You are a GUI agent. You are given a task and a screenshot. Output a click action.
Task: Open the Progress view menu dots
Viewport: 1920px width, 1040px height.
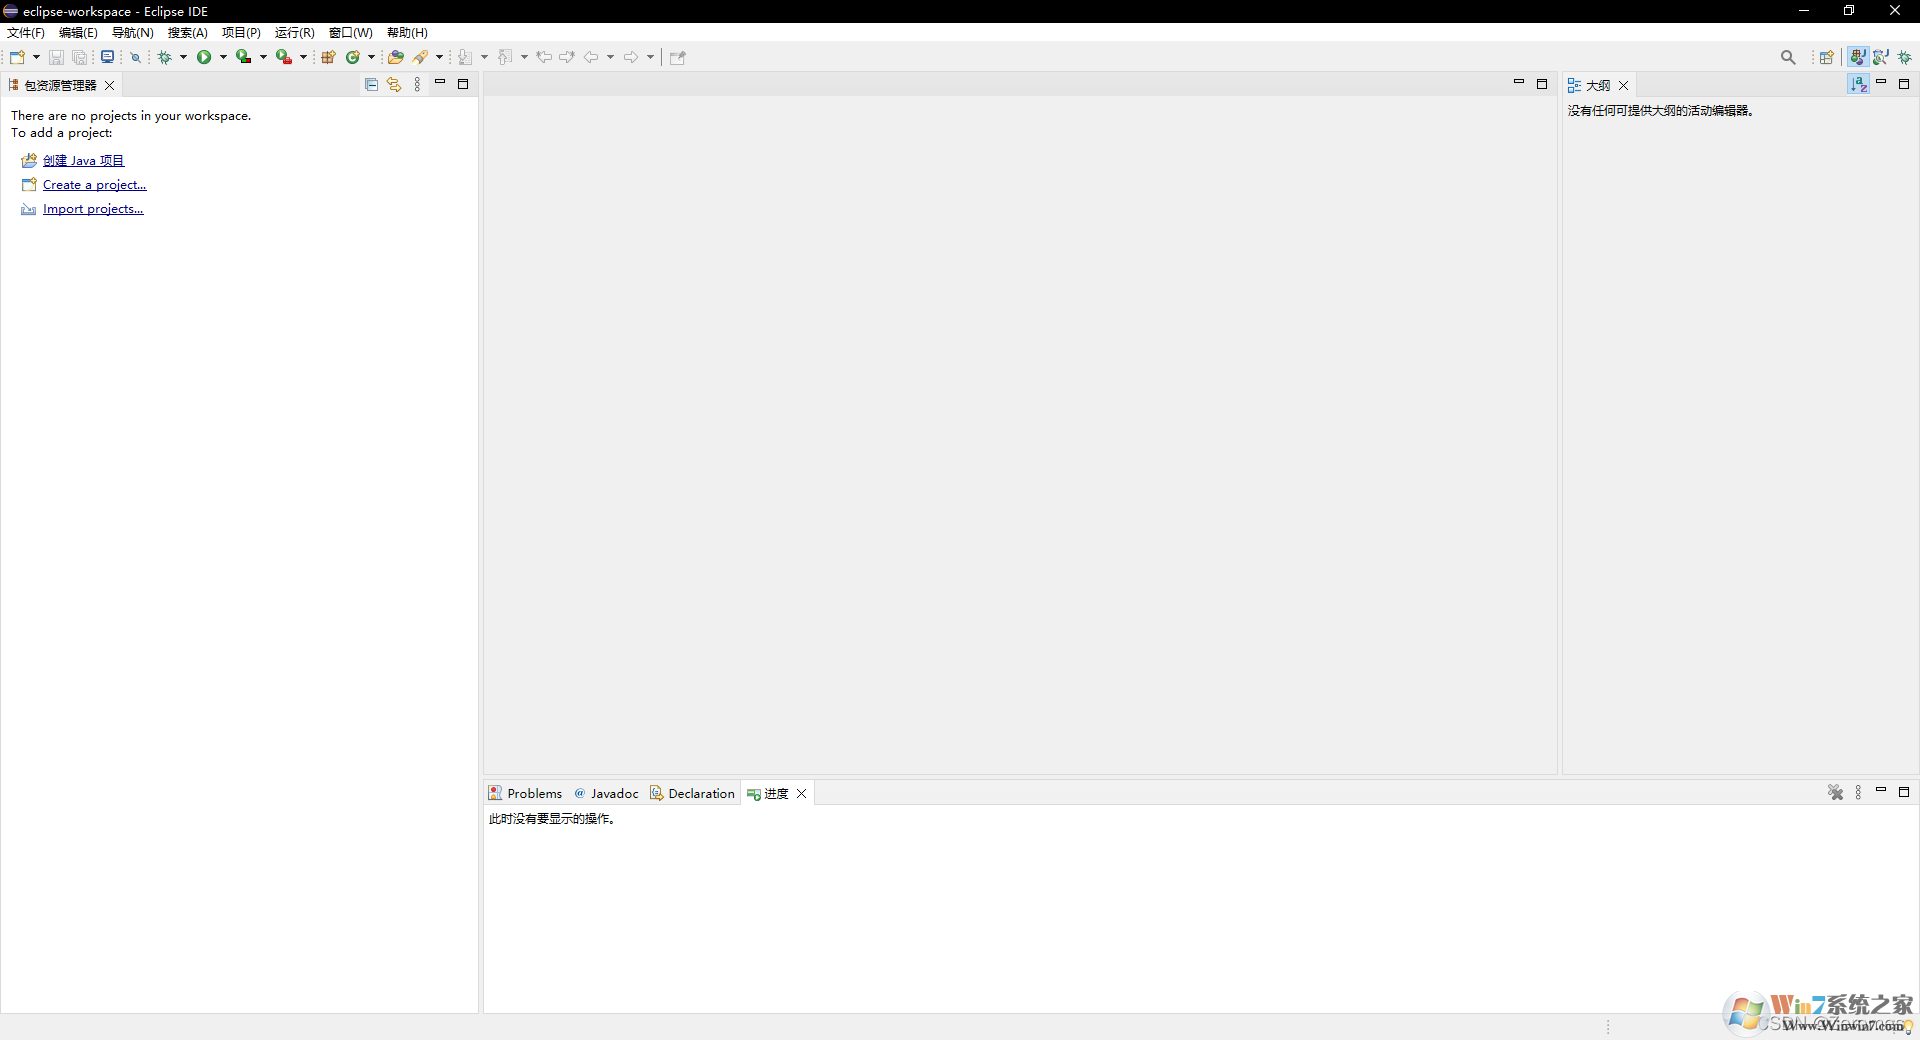1859,793
